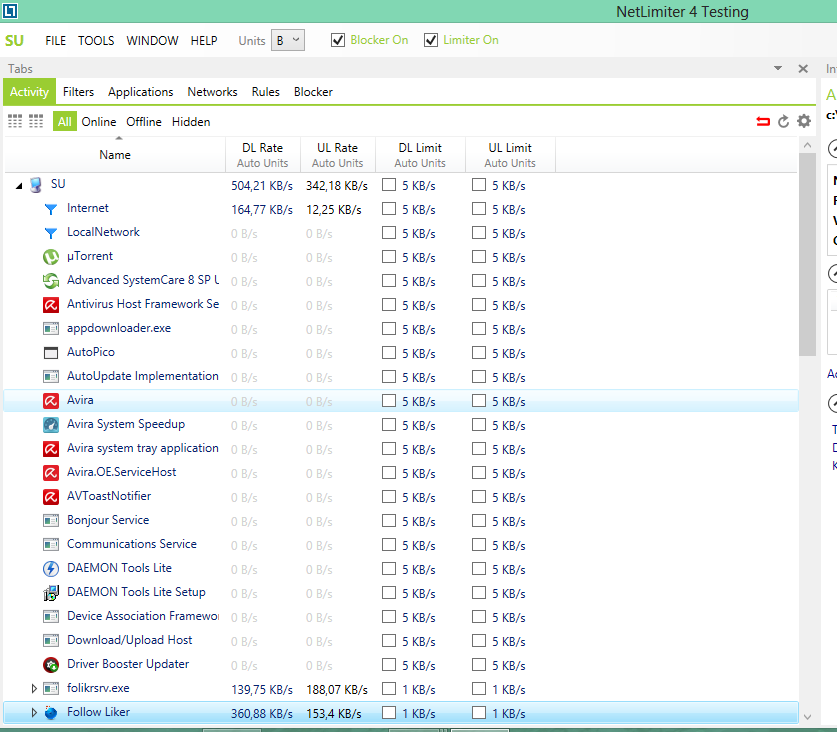The image size is (837, 732).
Task: Show only Online applications
Action: pyautogui.click(x=99, y=122)
